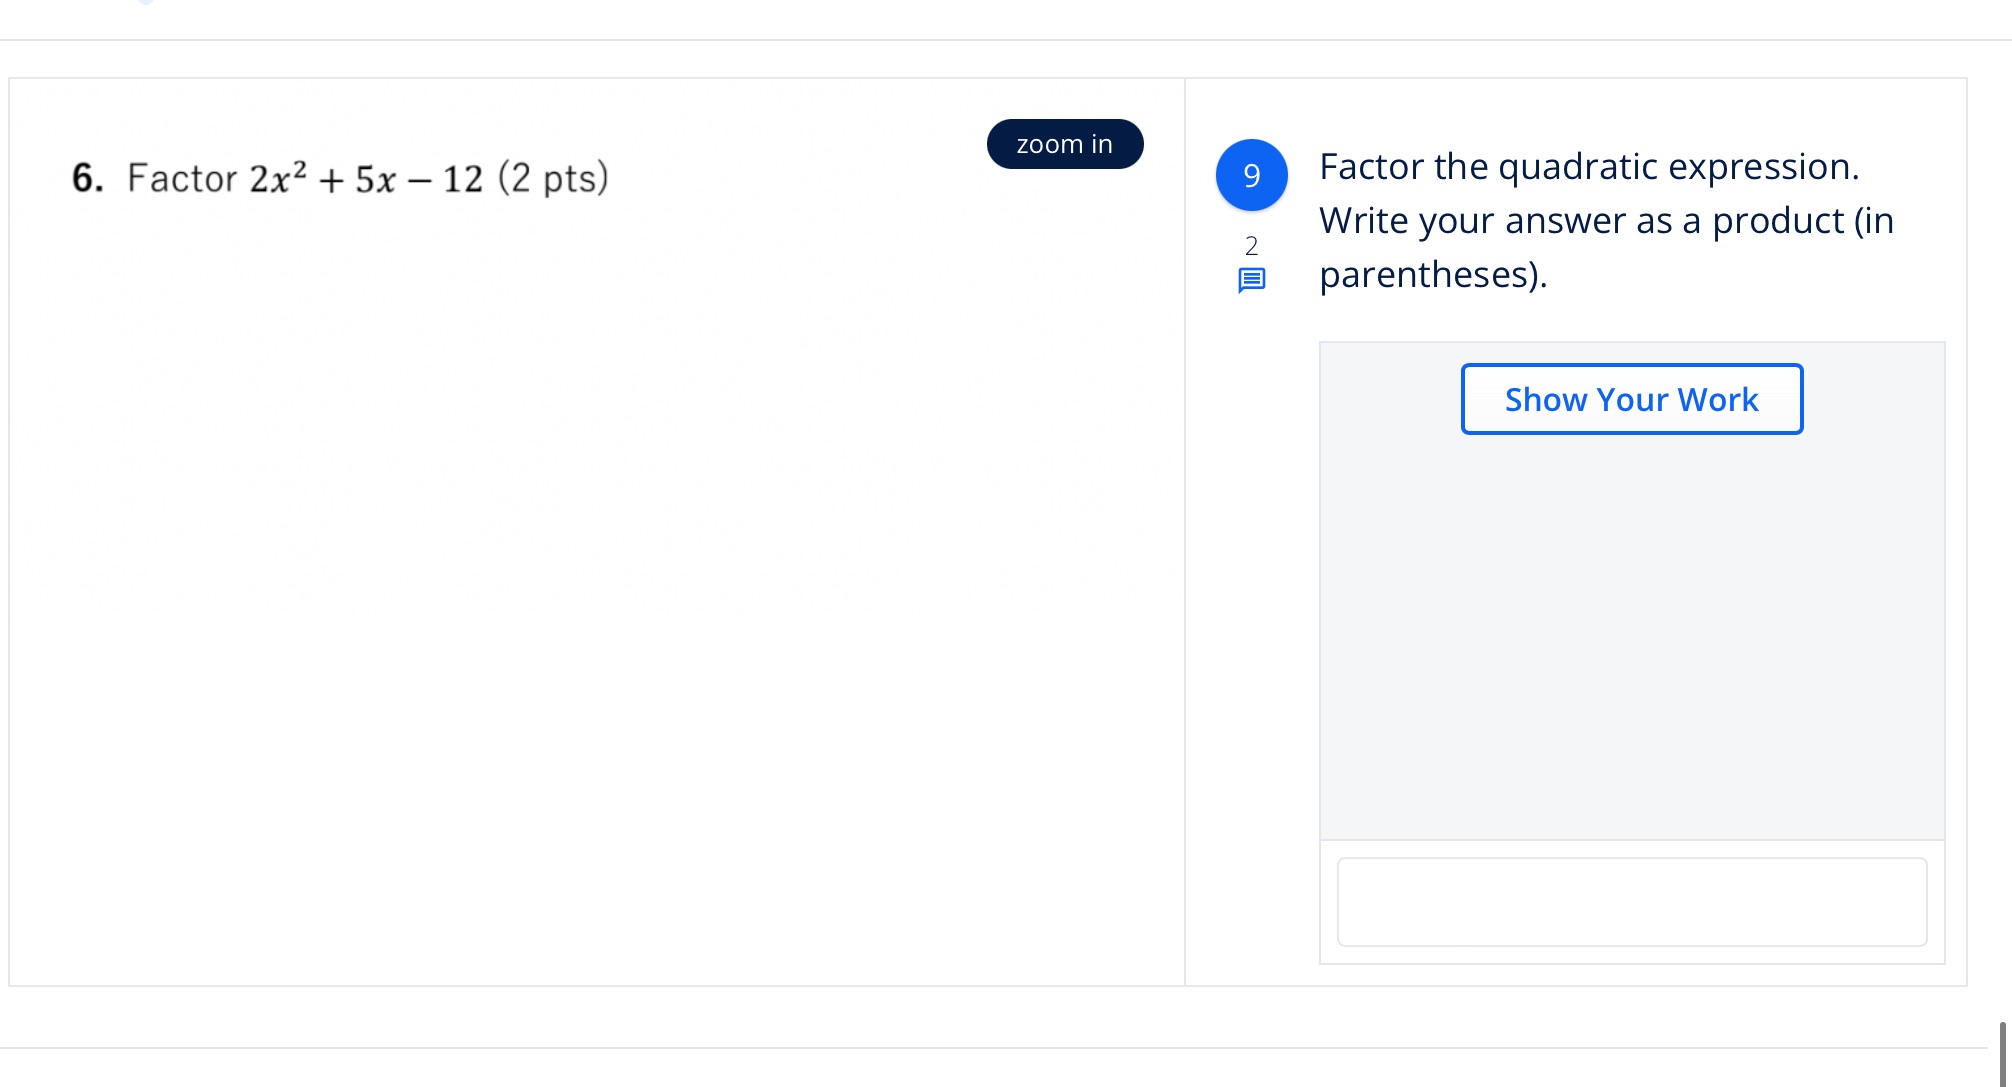Click 'Factor the quadratic expression.' prompt text
This screenshot has height=1087, width=2012.
point(1589,166)
